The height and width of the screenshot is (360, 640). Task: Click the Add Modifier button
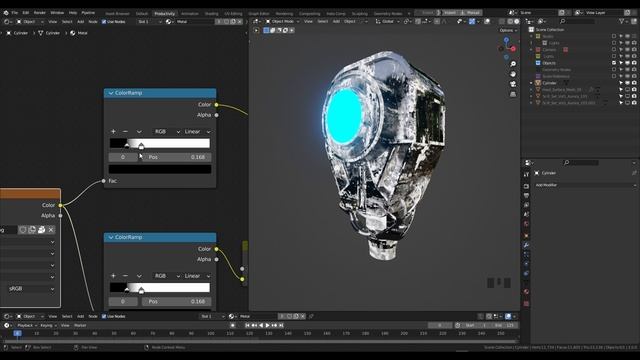[x=585, y=185]
